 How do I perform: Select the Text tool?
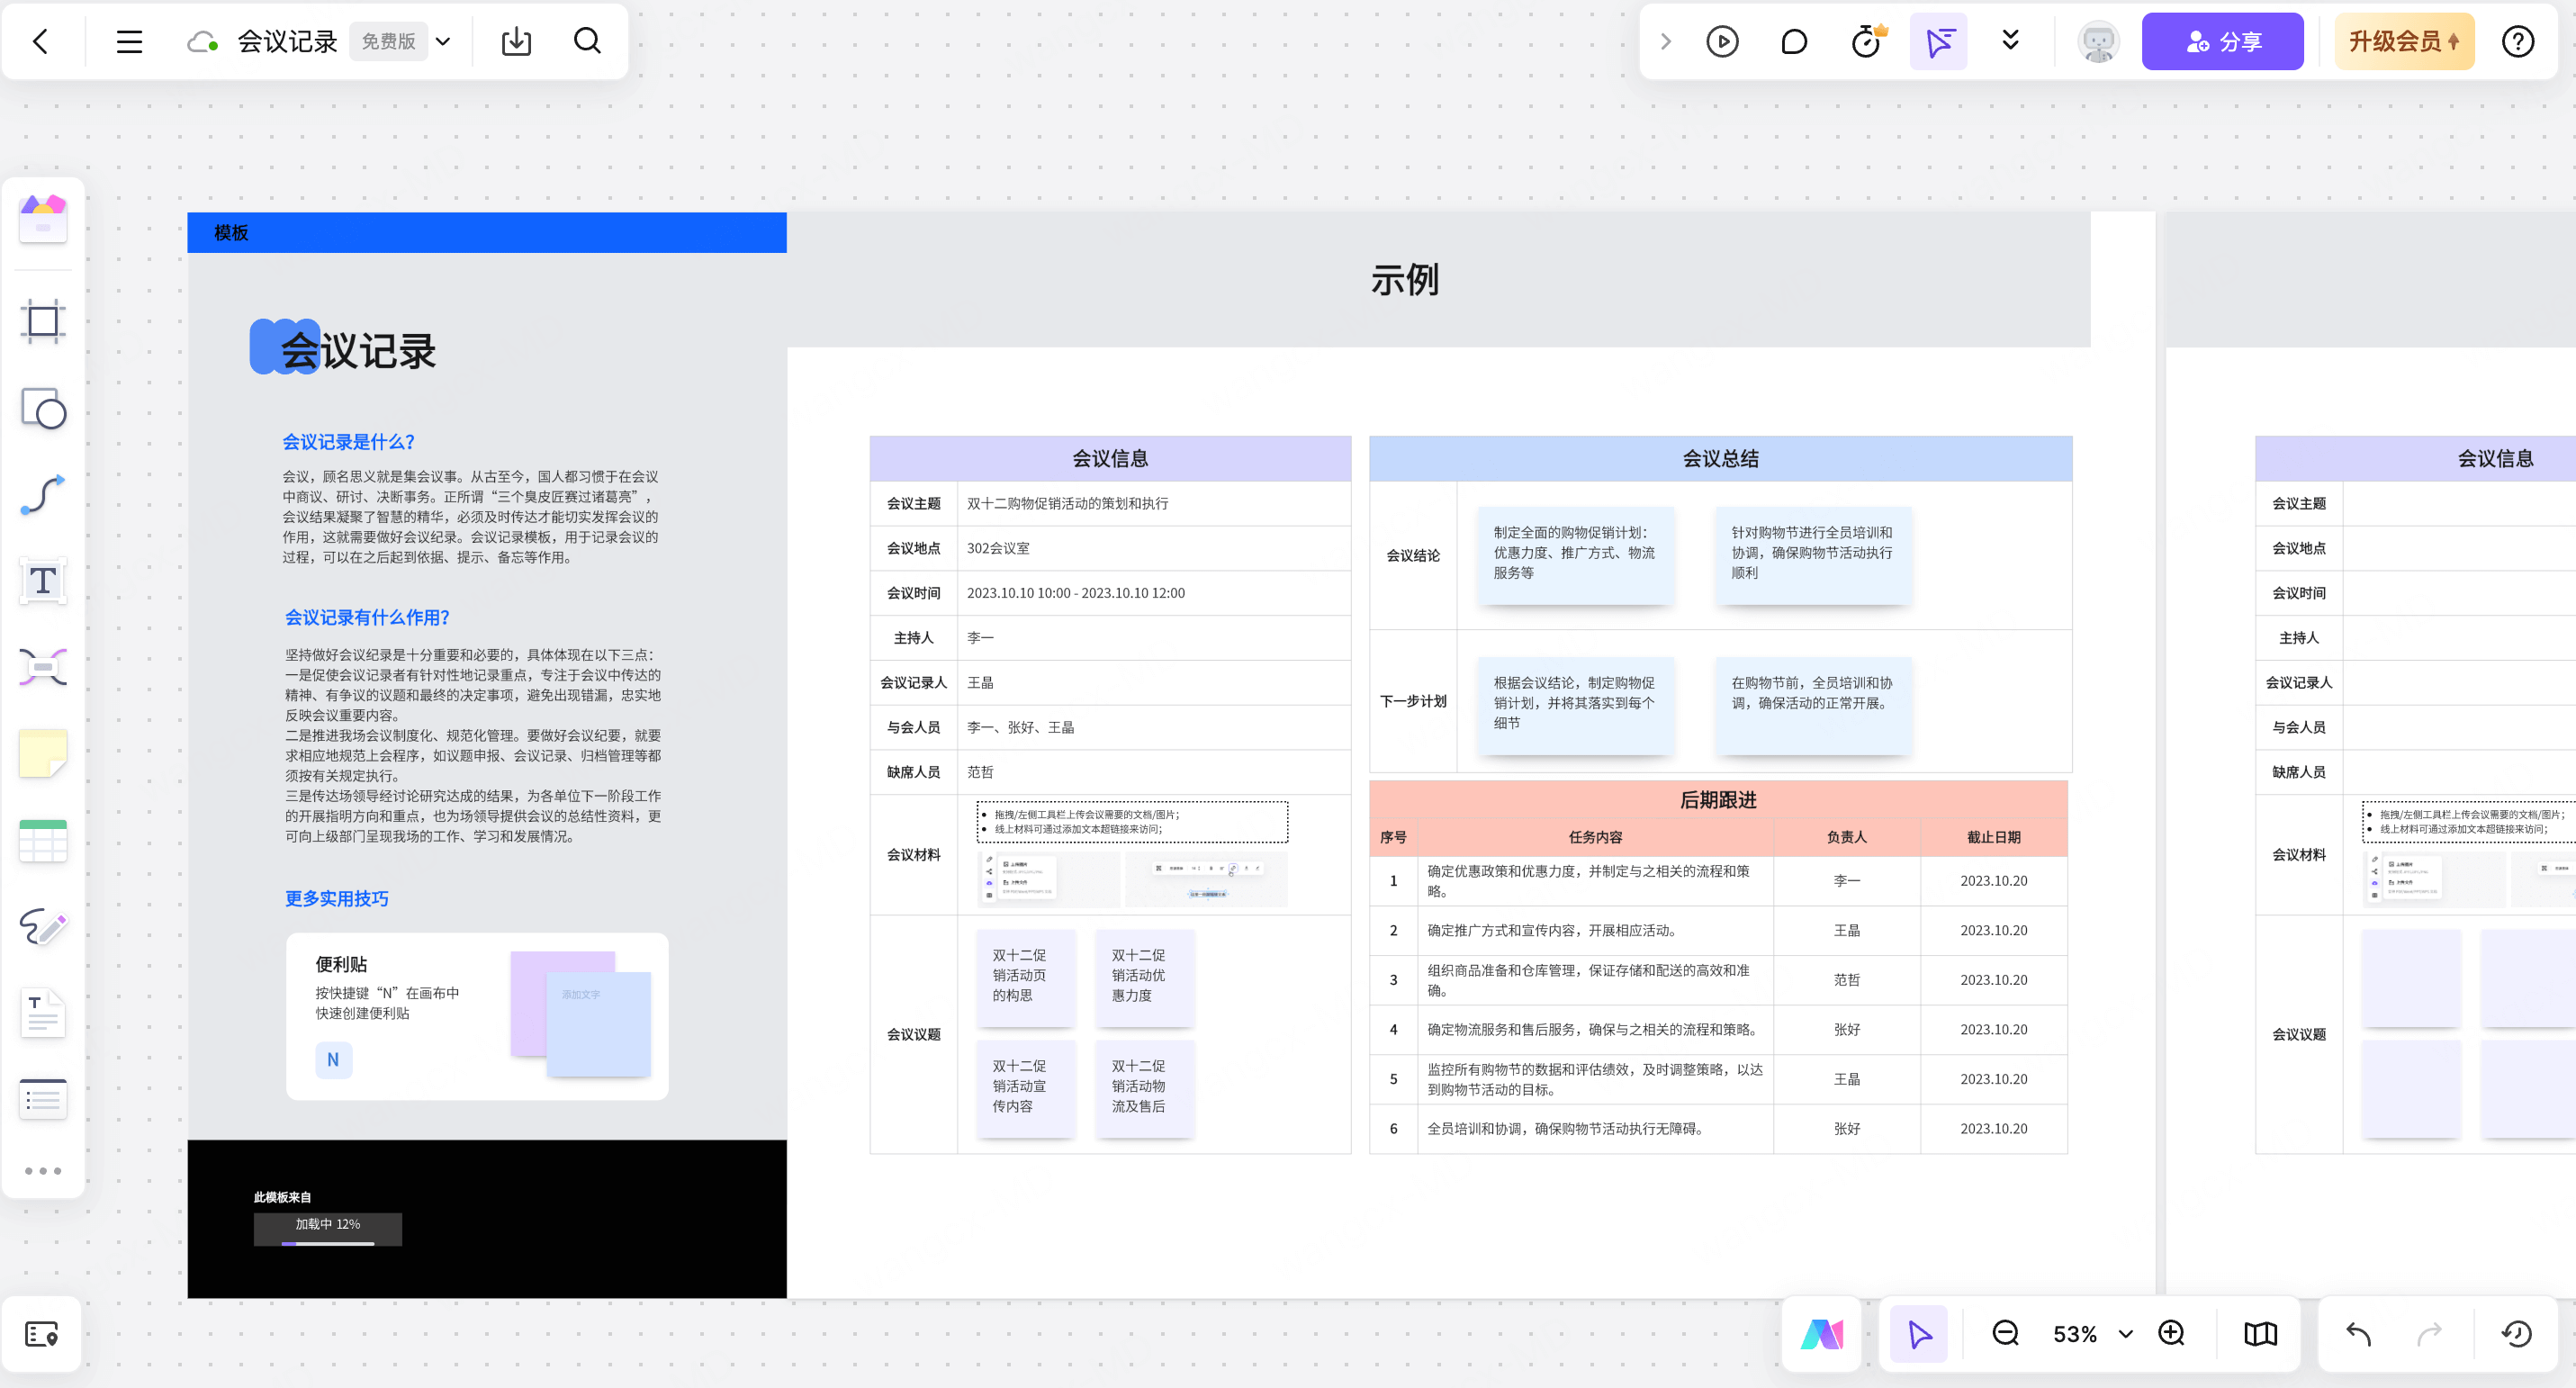43,581
